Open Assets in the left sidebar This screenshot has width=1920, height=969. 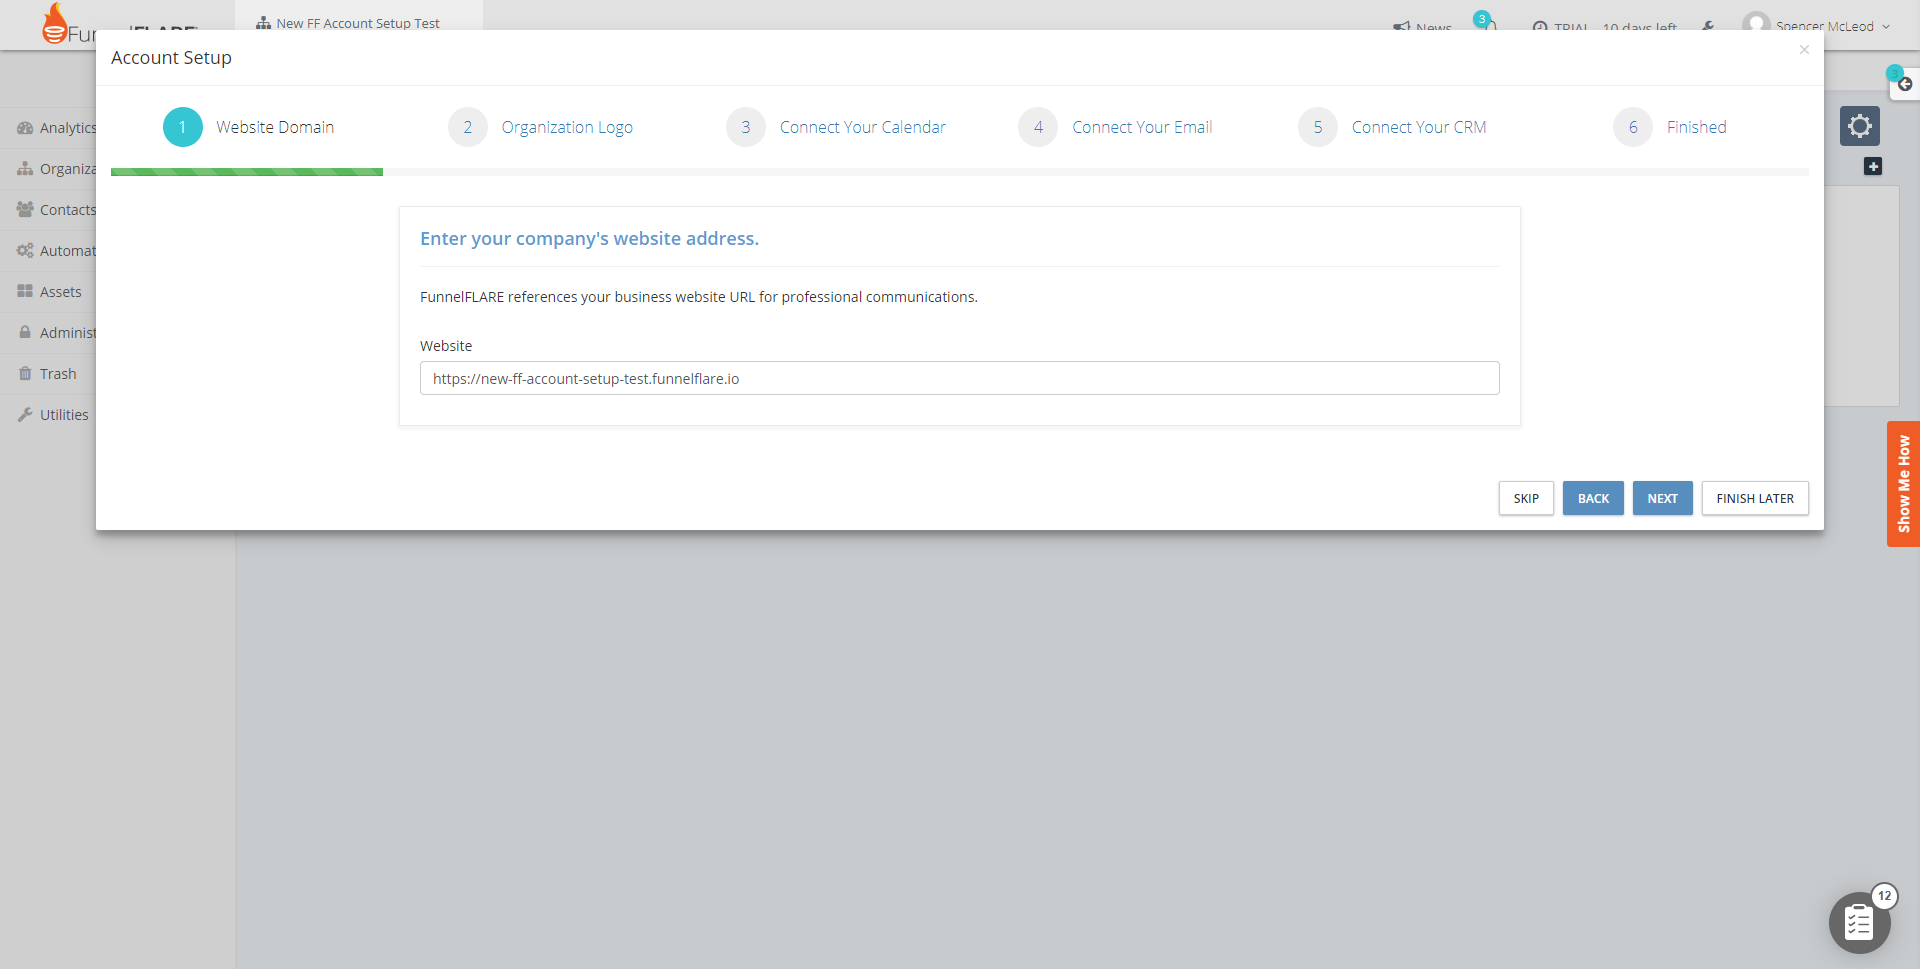coord(61,292)
